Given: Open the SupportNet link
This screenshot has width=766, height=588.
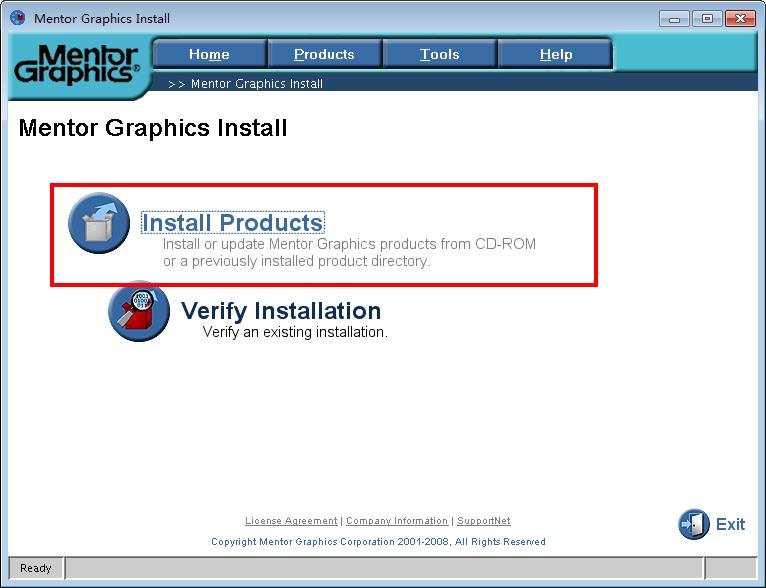Looking at the screenshot, I should click(x=484, y=521).
